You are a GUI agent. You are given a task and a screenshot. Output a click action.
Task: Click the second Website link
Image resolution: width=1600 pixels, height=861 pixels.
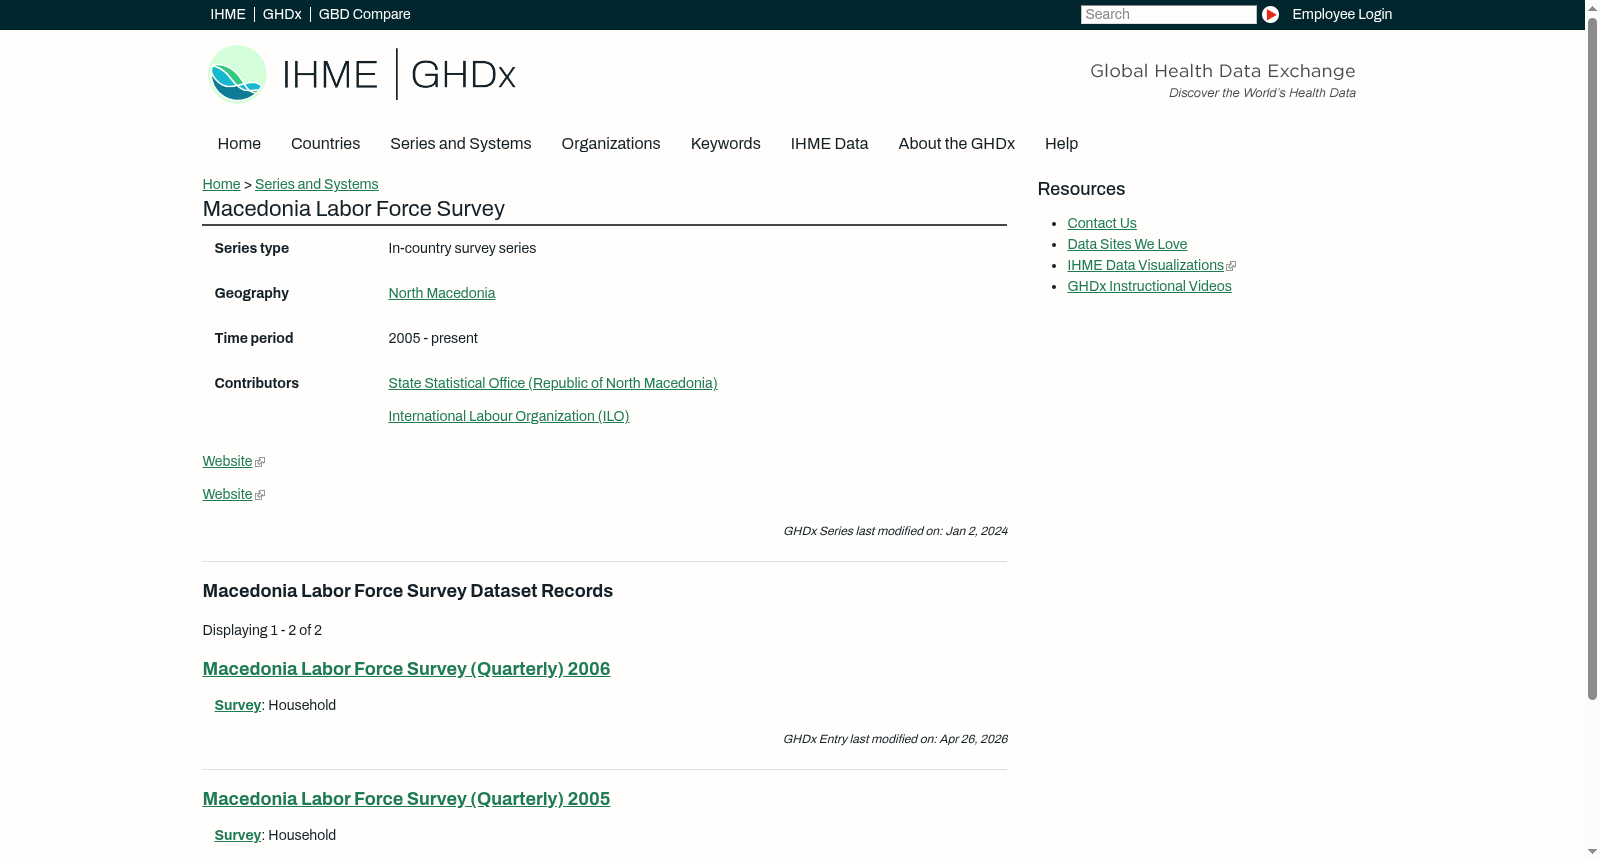(x=227, y=494)
